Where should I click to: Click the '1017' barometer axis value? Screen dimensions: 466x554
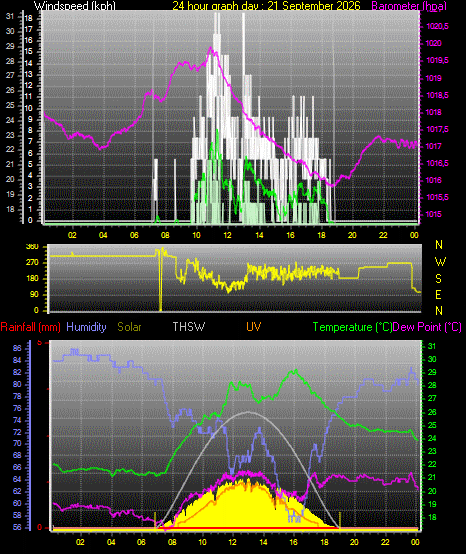click(x=434, y=146)
